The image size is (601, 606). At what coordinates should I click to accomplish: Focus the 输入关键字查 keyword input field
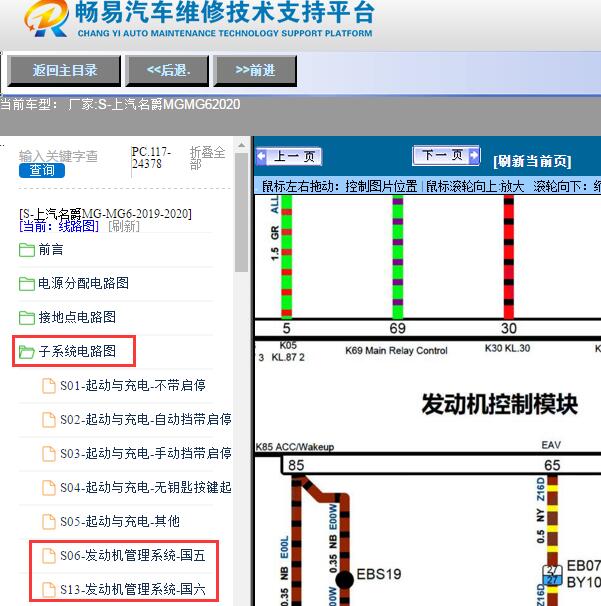(x=58, y=156)
